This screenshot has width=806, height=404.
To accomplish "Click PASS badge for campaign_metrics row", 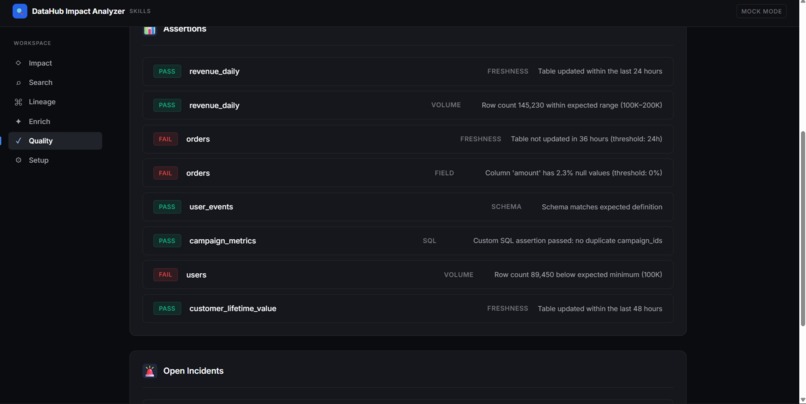I will point(167,241).
